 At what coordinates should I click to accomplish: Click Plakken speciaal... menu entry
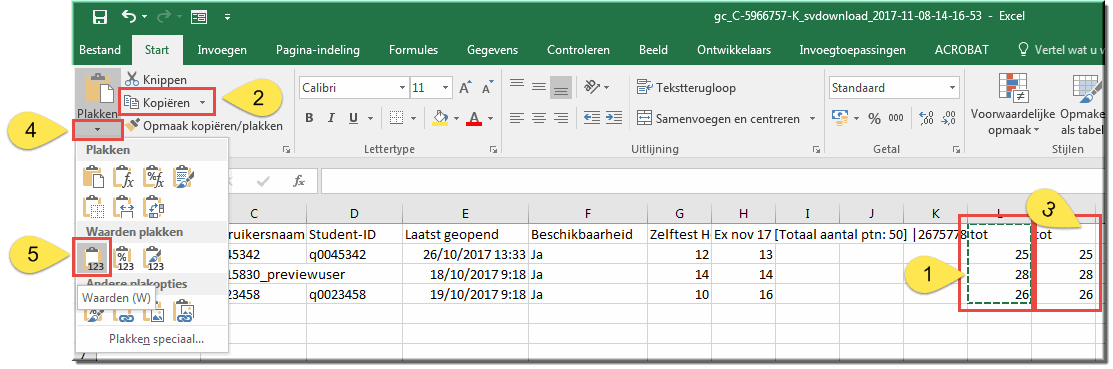156,339
